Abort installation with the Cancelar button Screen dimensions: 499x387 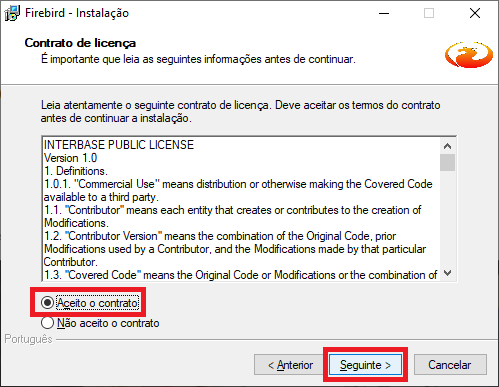450,365
